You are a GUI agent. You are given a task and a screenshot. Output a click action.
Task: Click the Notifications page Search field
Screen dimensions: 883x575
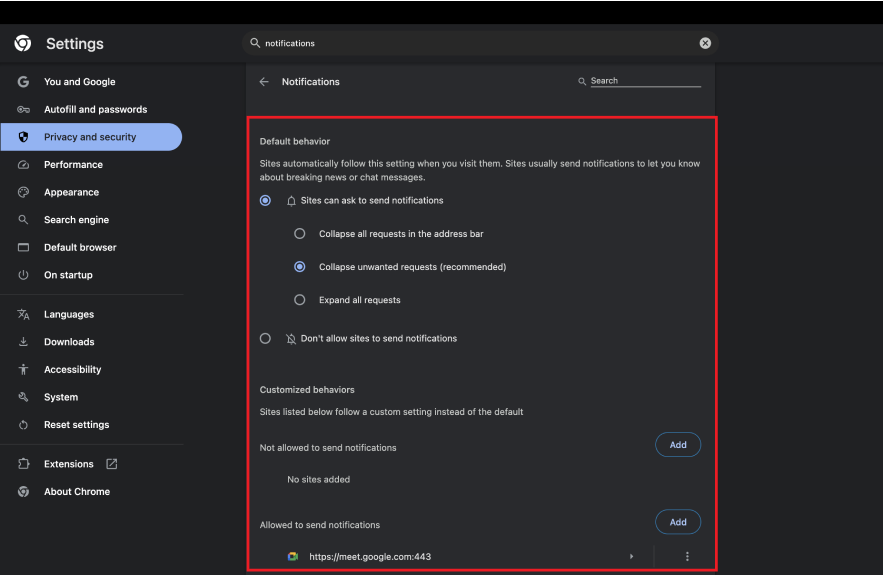[x=645, y=81]
